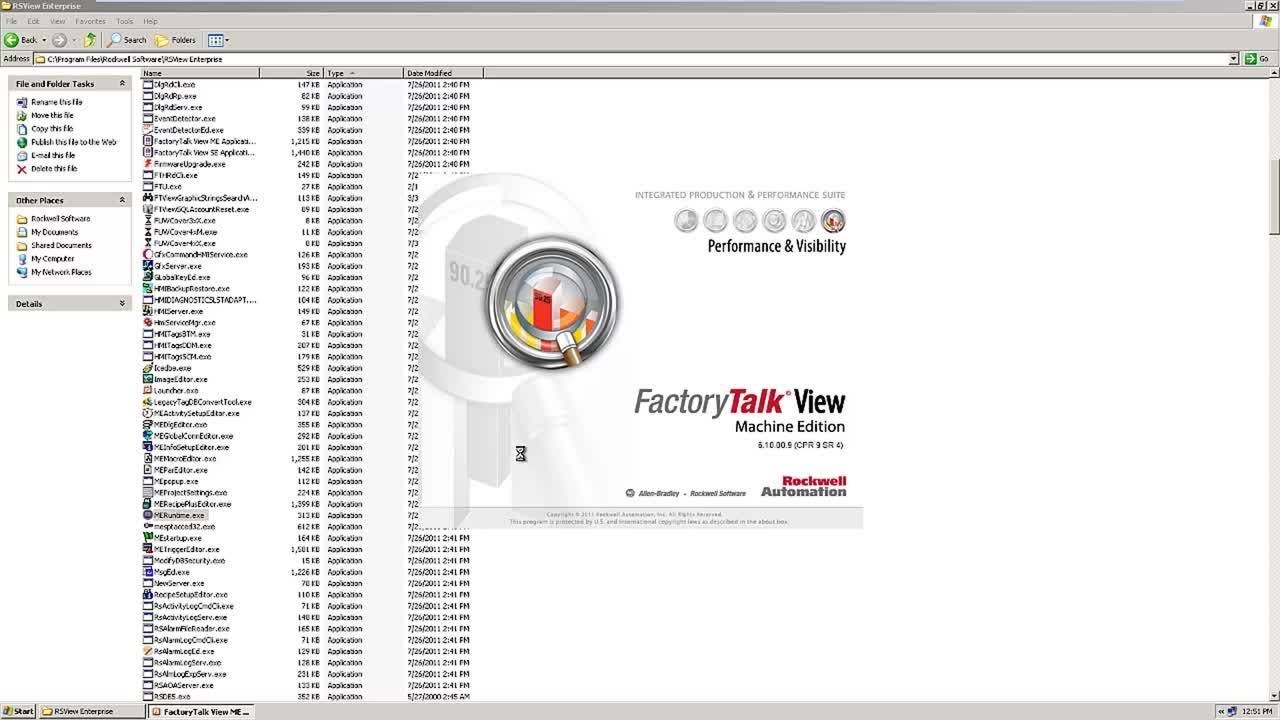Select the MERuntime.exe file icon

148,515
